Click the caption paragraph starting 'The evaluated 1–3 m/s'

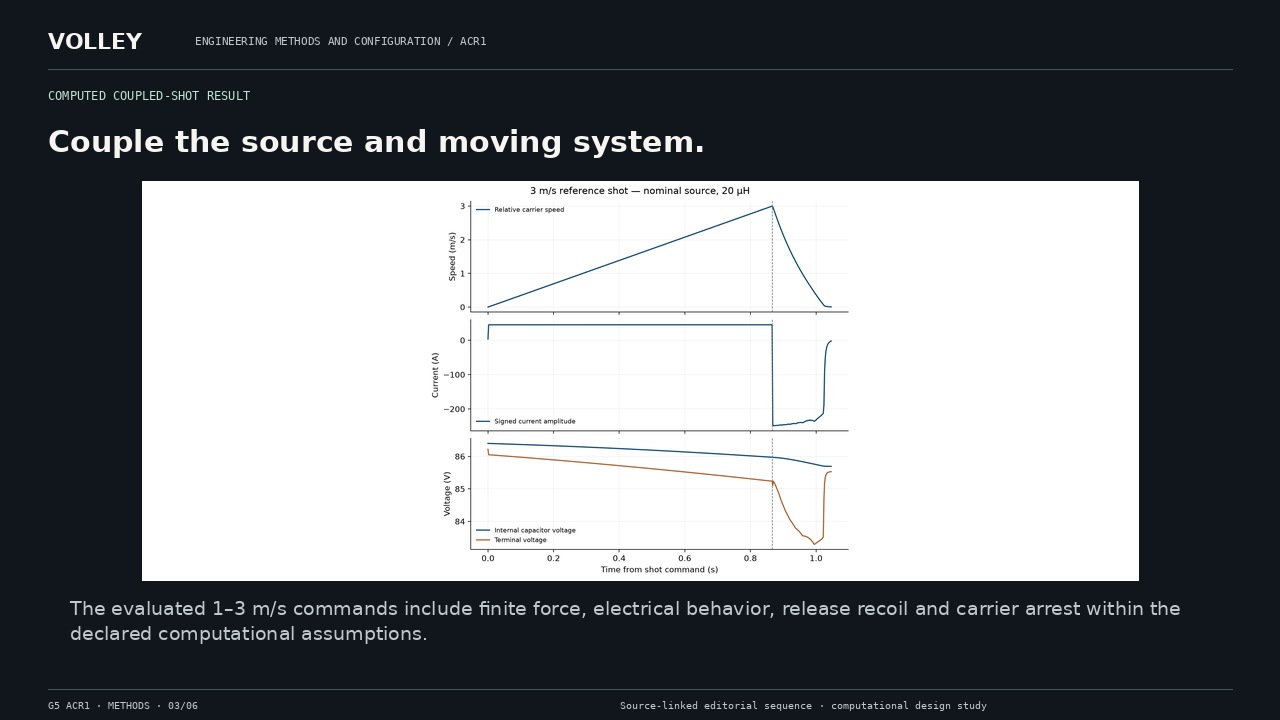(x=625, y=621)
